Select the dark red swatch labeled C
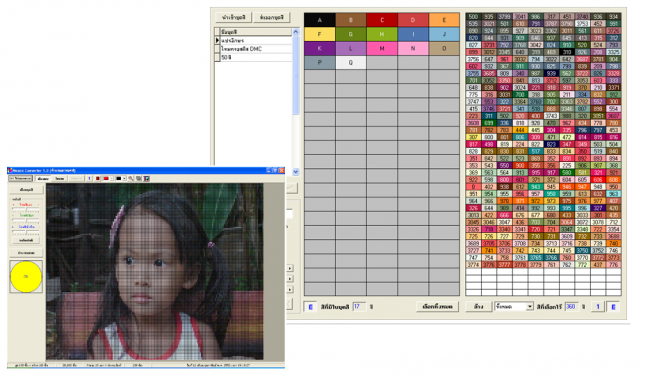650x374 pixels. point(382,20)
